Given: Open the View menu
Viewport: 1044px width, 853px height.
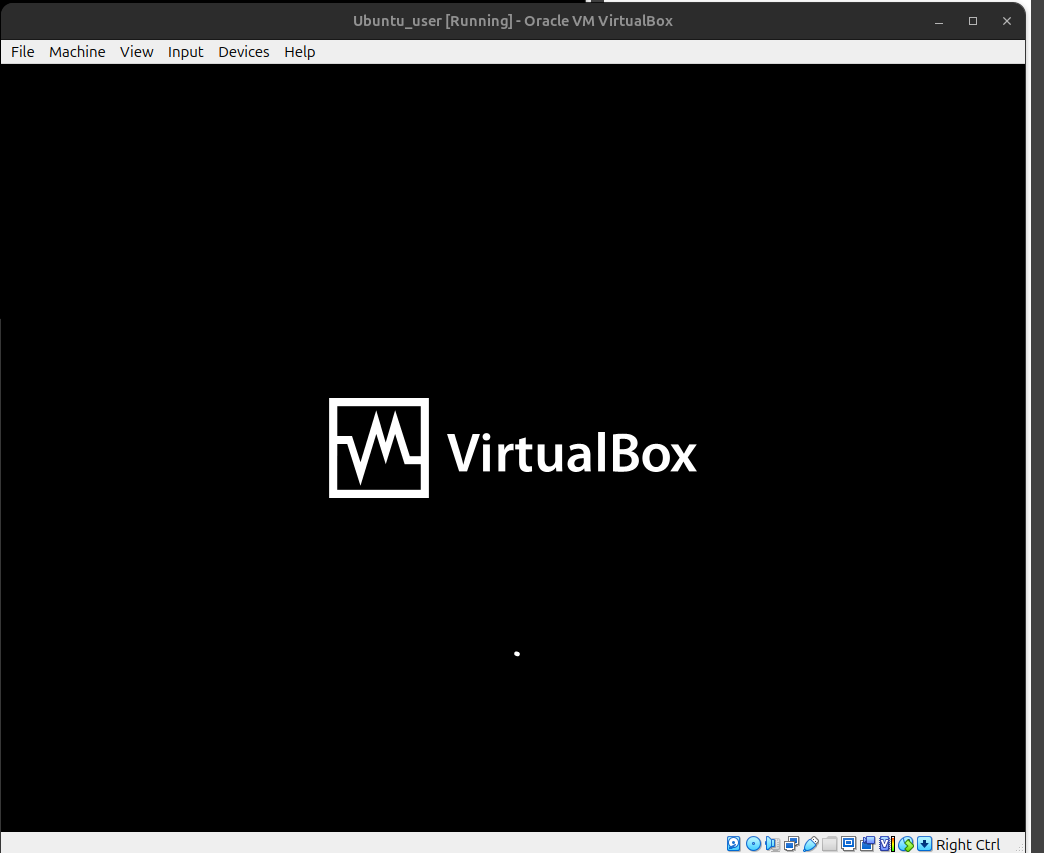Looking at the screenshot, I should (136, 52).
